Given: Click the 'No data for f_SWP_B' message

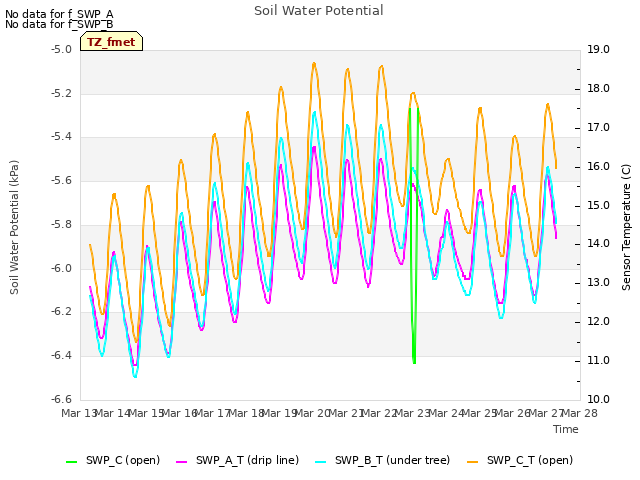Looking at the screenshot, I should tap(59, 24).
